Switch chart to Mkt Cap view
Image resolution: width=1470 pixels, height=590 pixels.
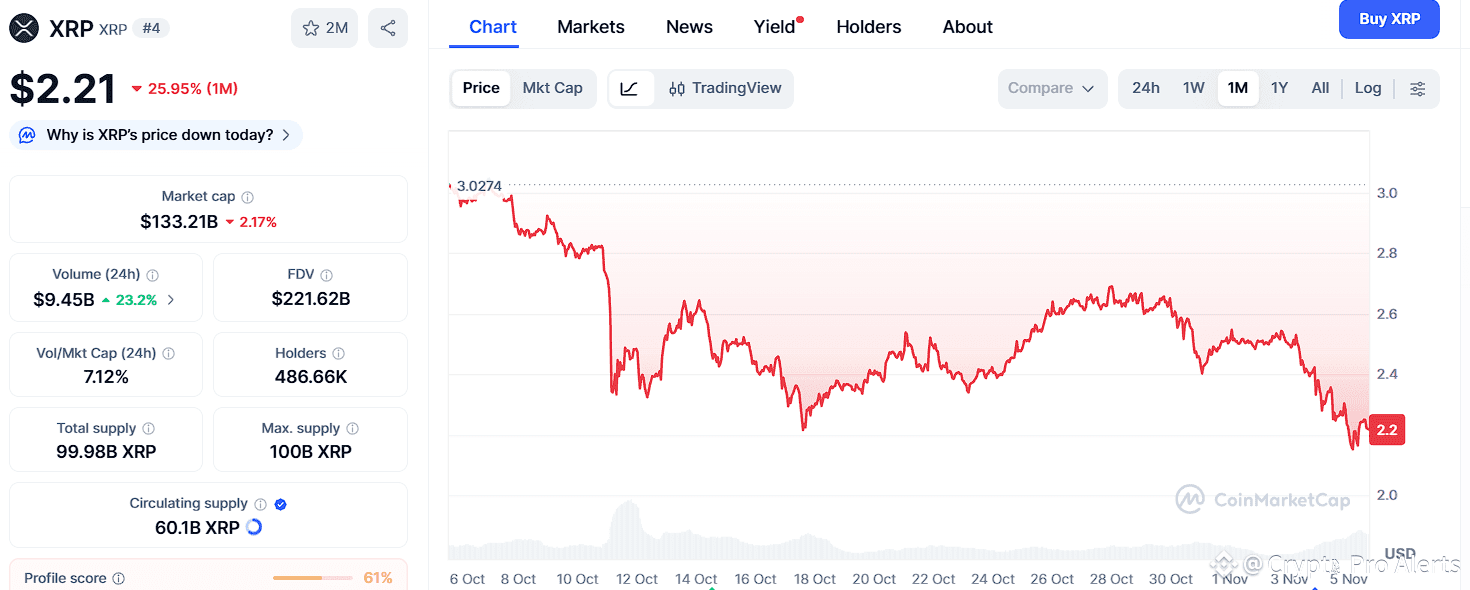(552, 88)
